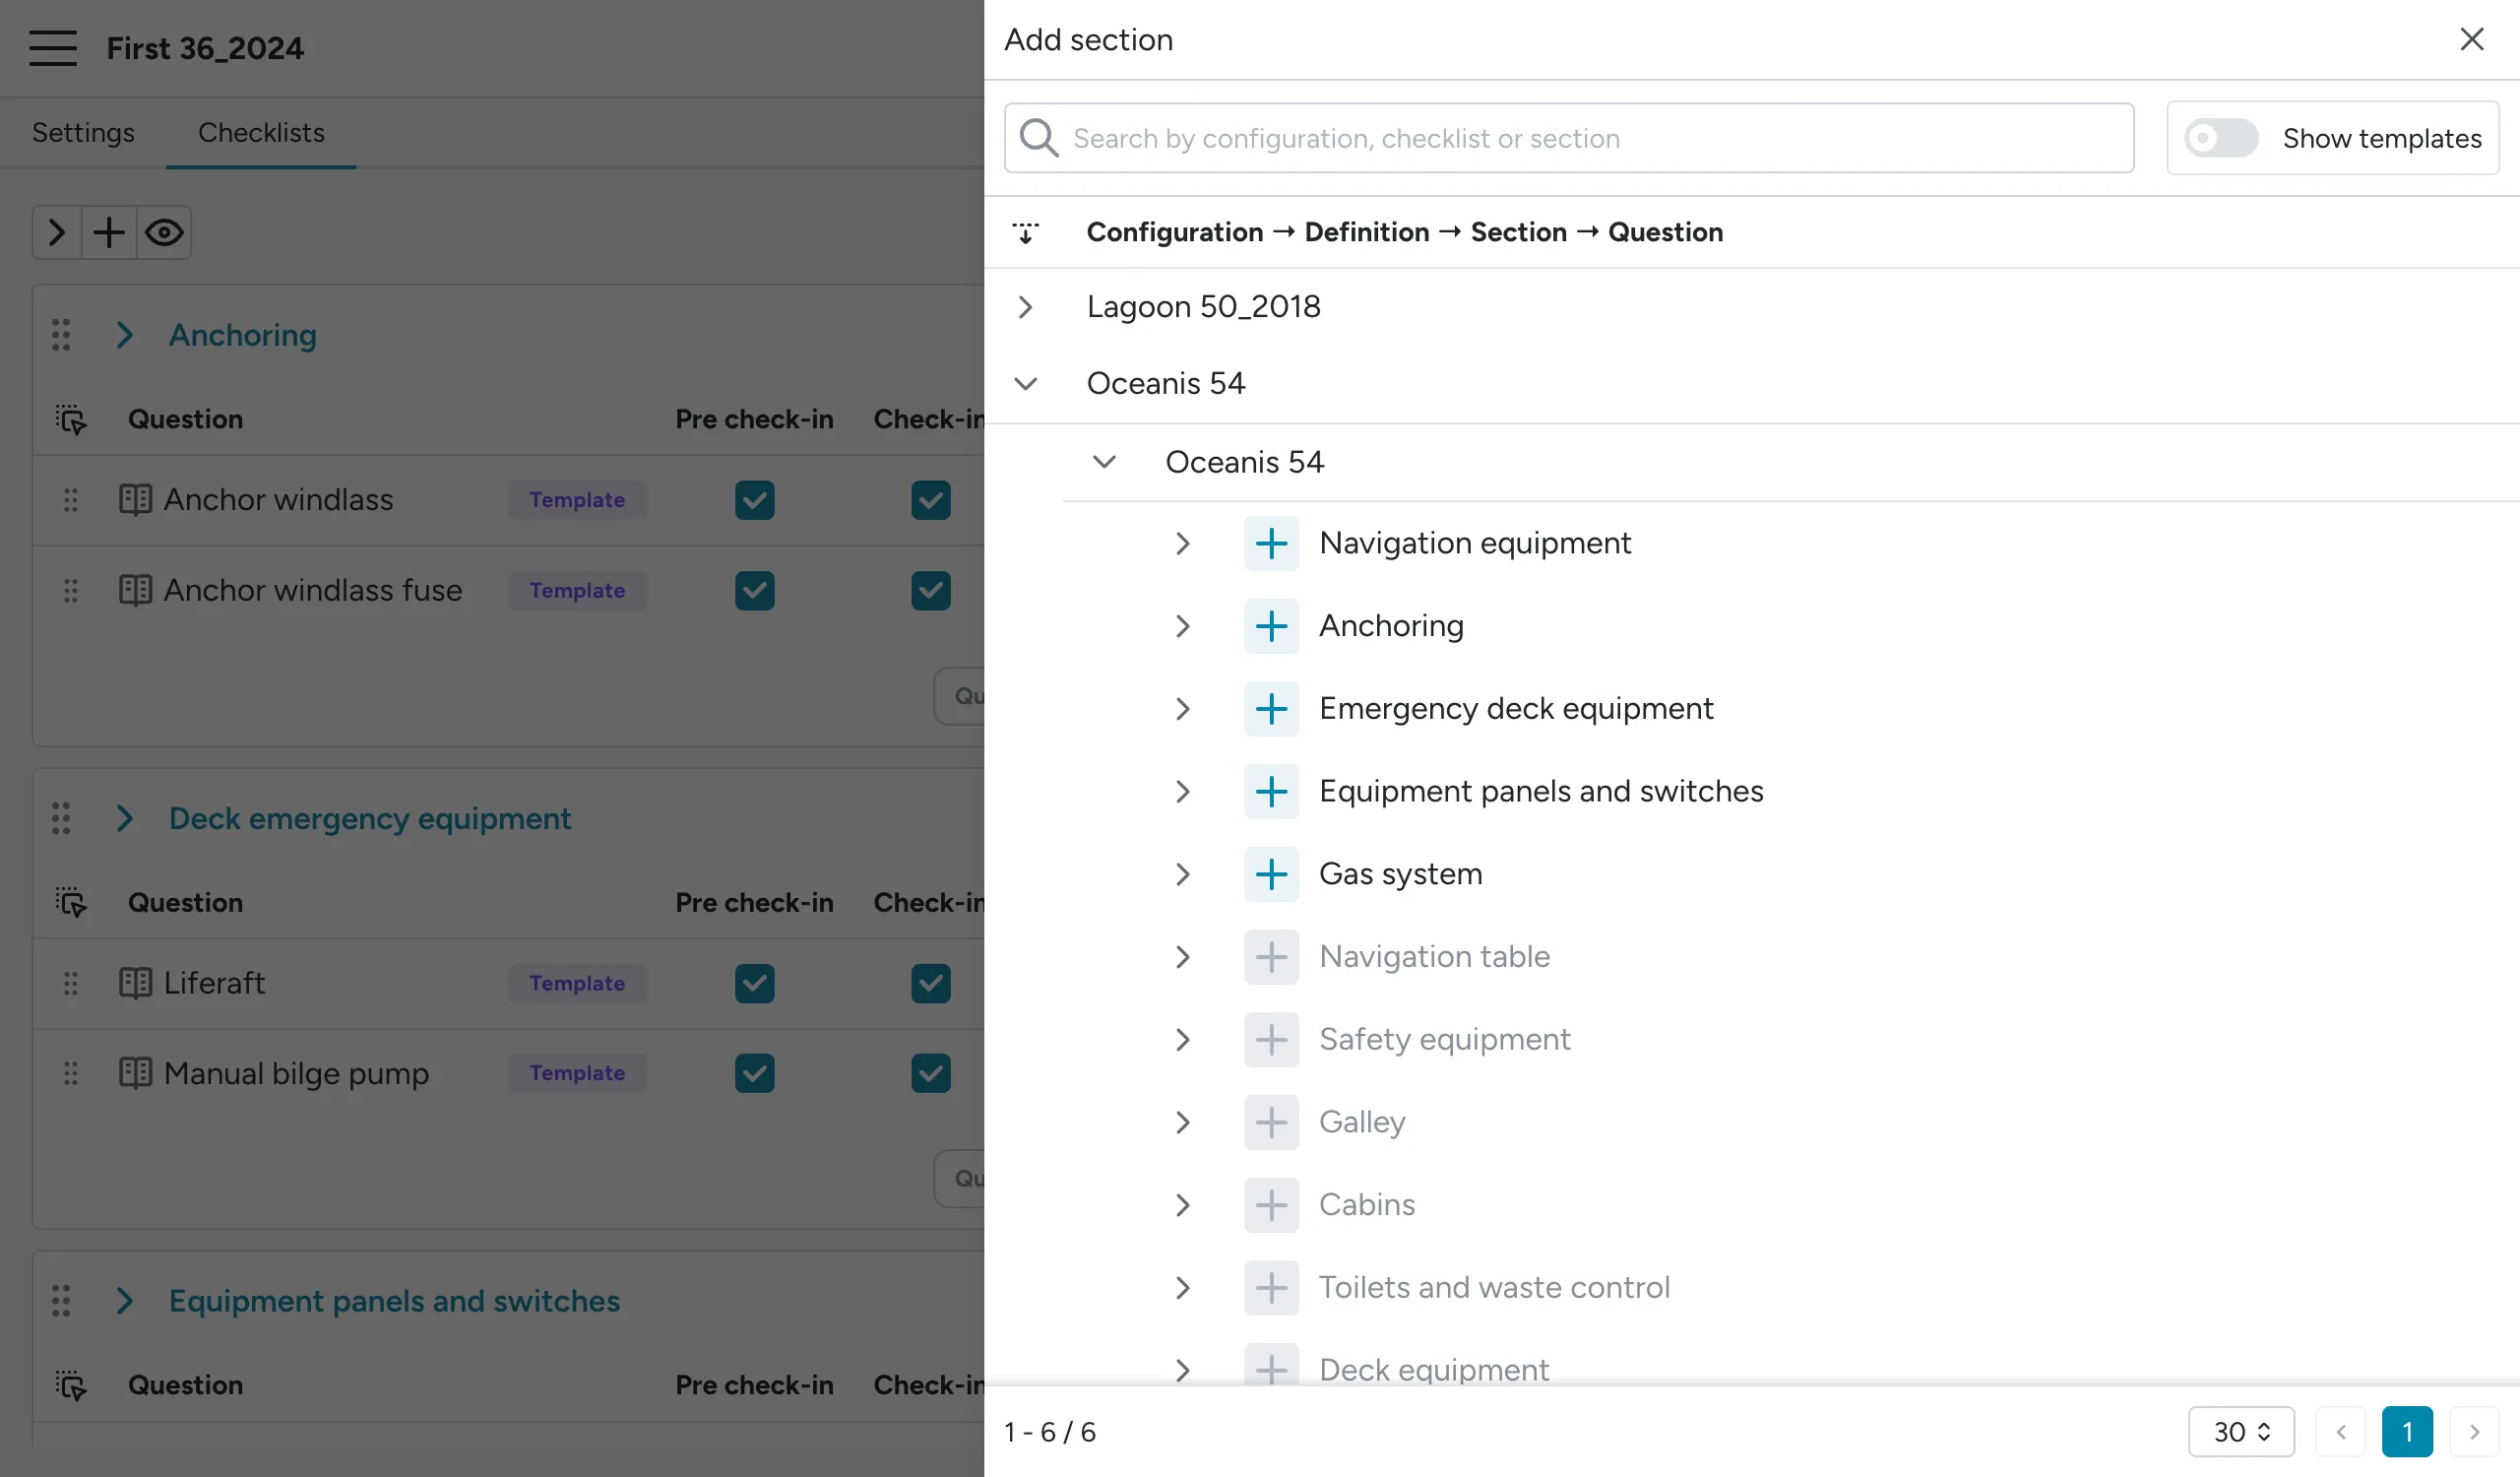Click disabled plus for Galley
This screenshot has height=1477, width=2520.
point(1271,1123)
